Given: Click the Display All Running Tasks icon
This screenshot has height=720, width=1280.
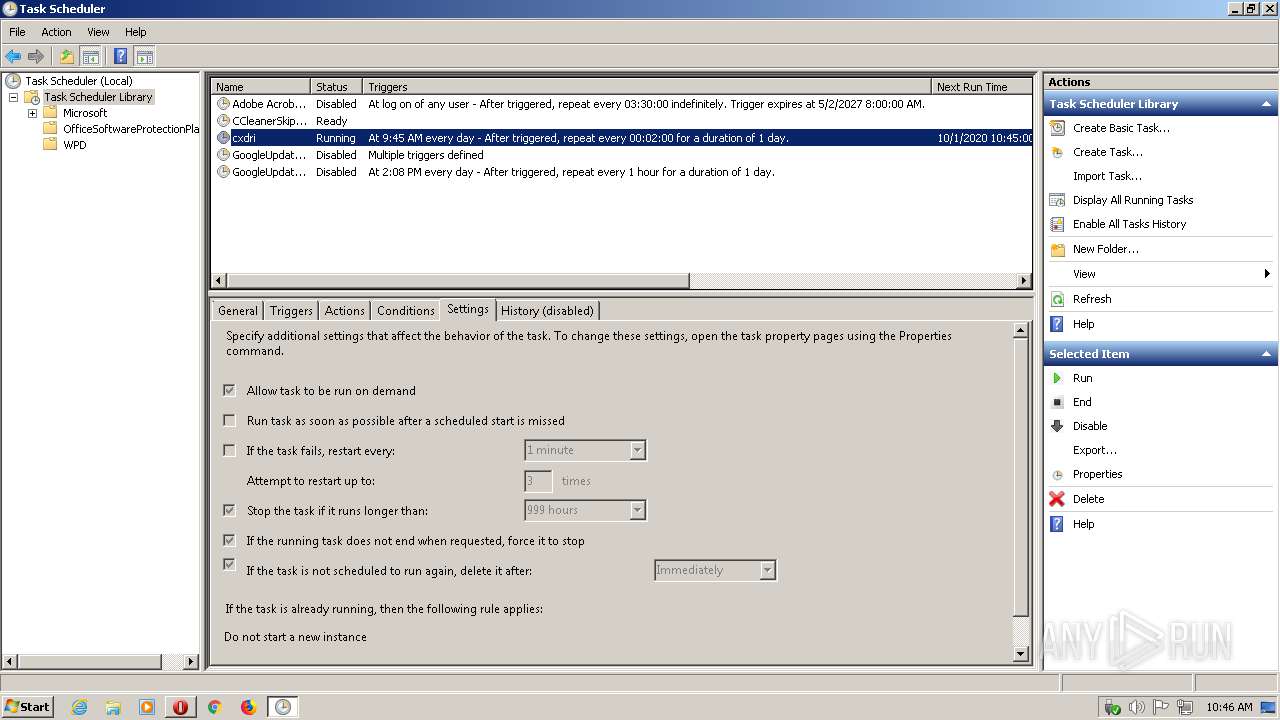Looking at the screenshot, I should pos(1057,200).
